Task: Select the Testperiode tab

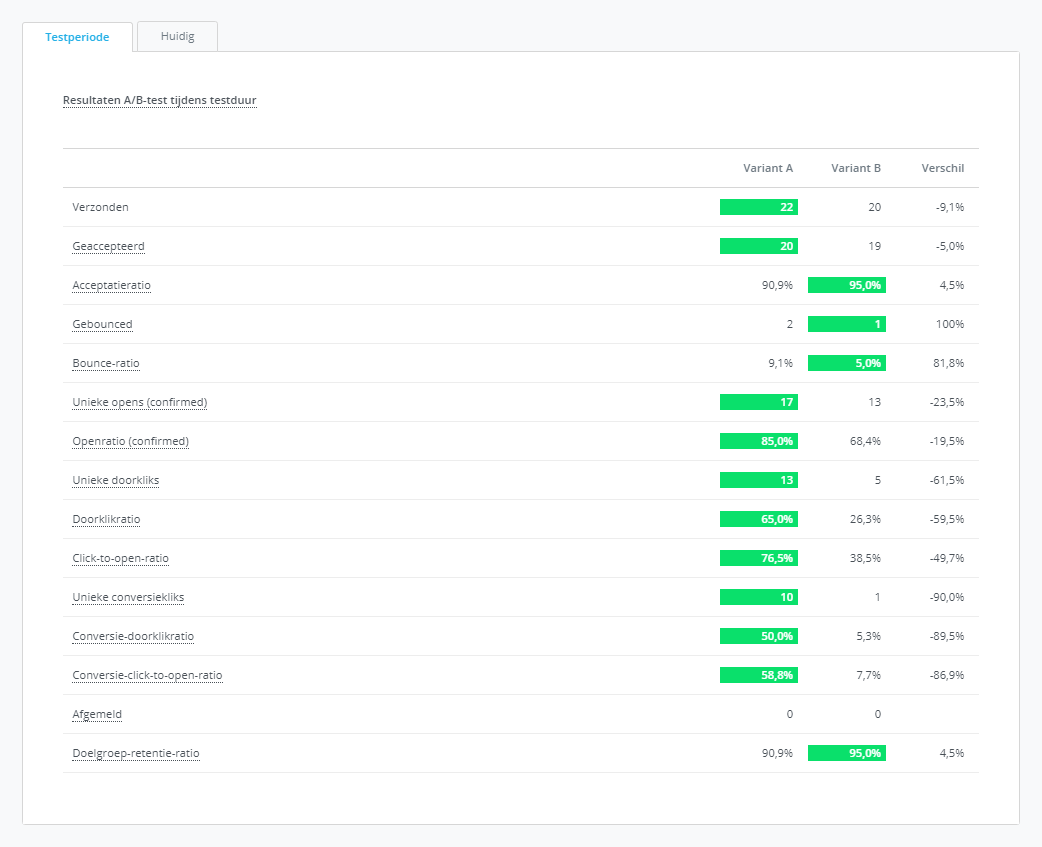Action: 77,37
